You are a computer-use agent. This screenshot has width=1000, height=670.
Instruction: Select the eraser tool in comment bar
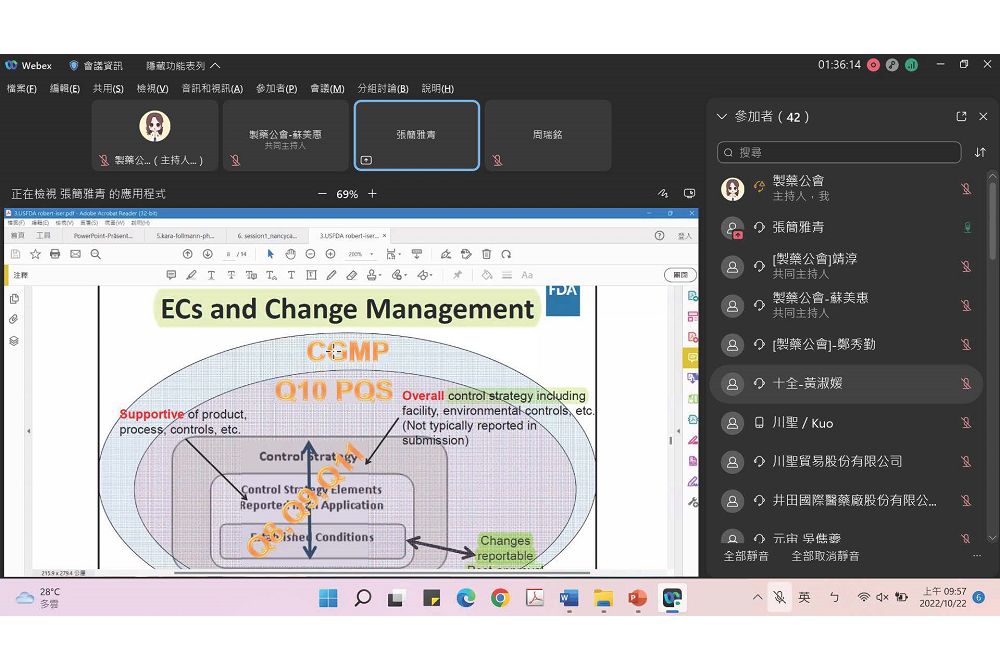point(351,275)
